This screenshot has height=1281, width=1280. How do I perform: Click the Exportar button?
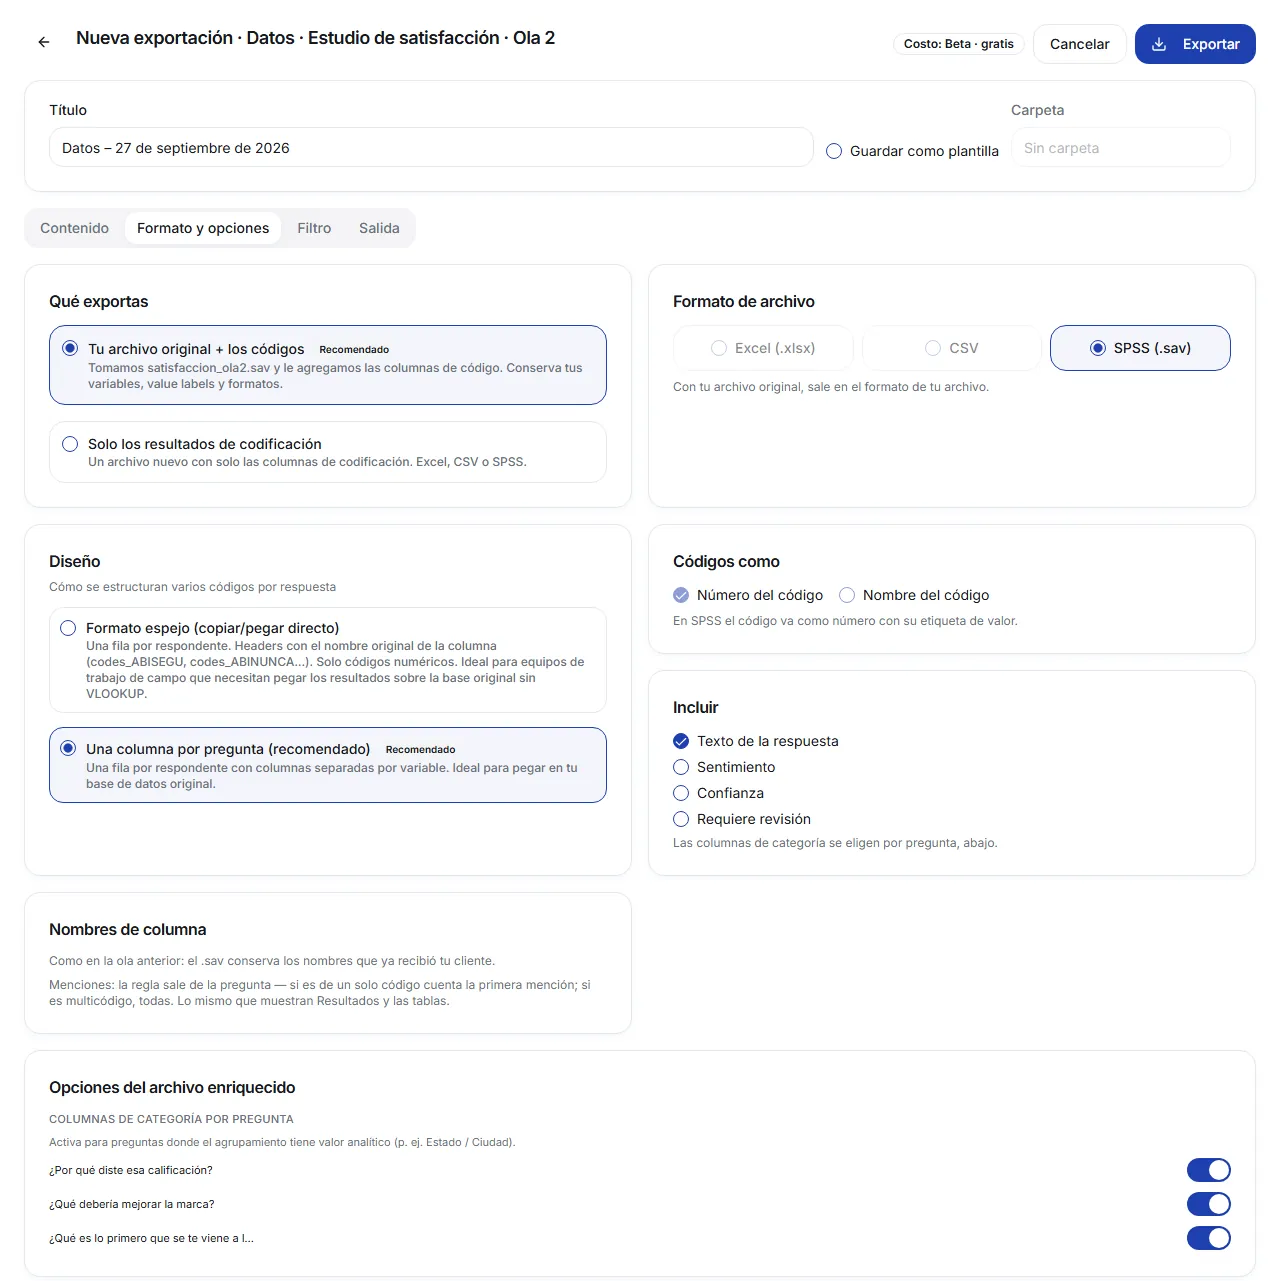(1195, 44)
